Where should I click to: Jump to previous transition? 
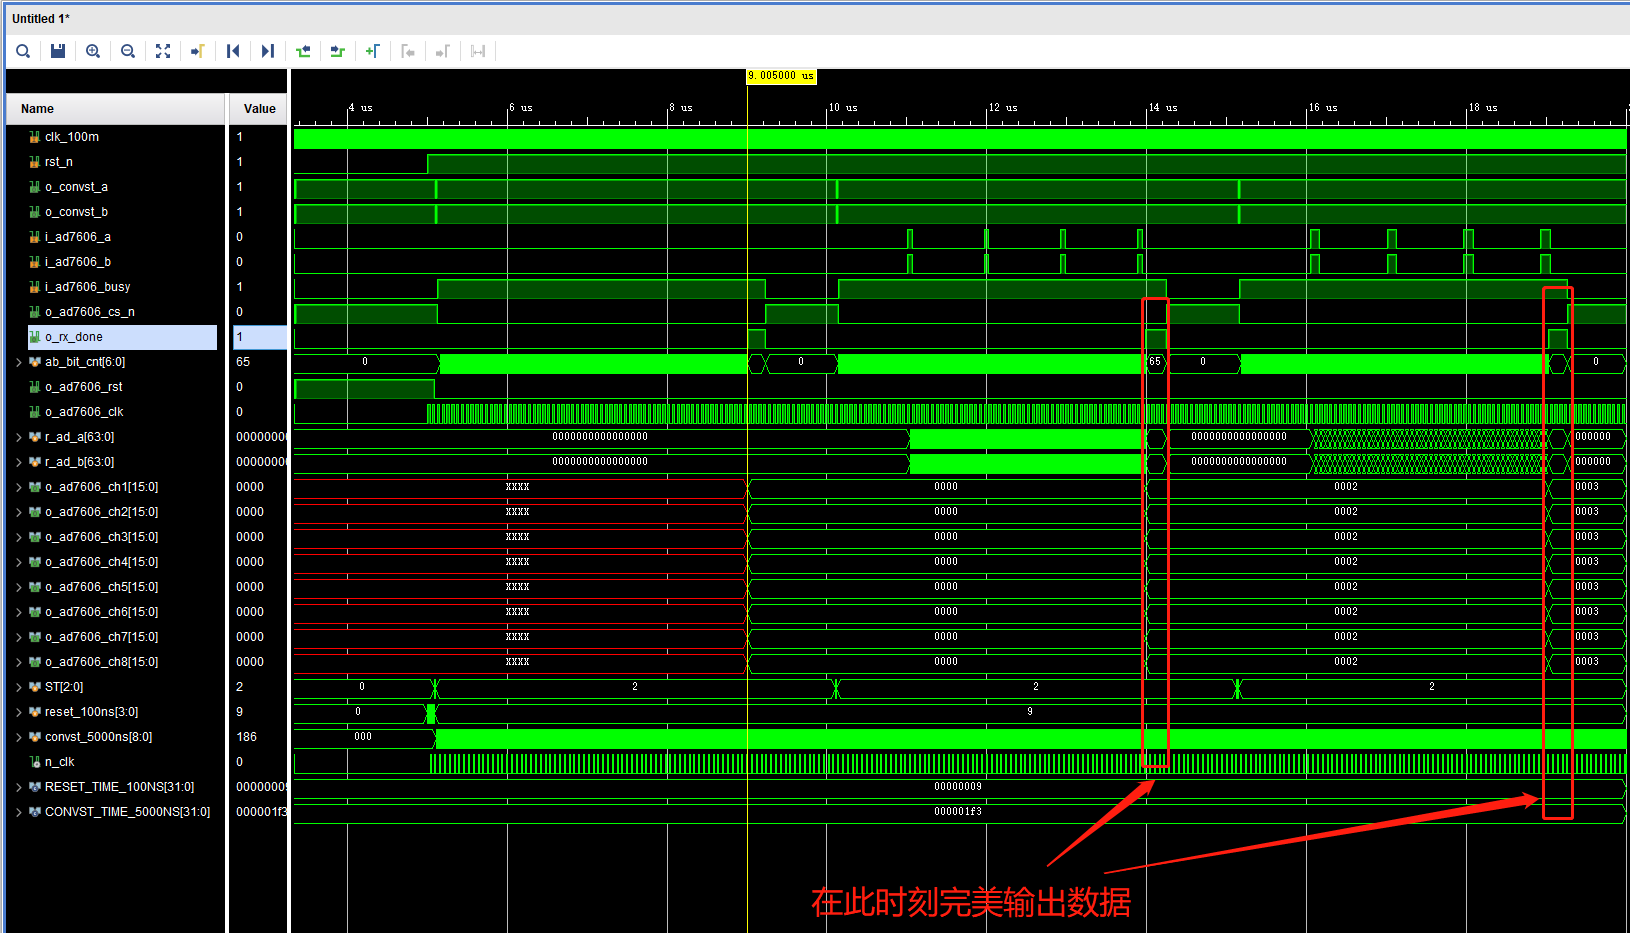pos(303,51)
